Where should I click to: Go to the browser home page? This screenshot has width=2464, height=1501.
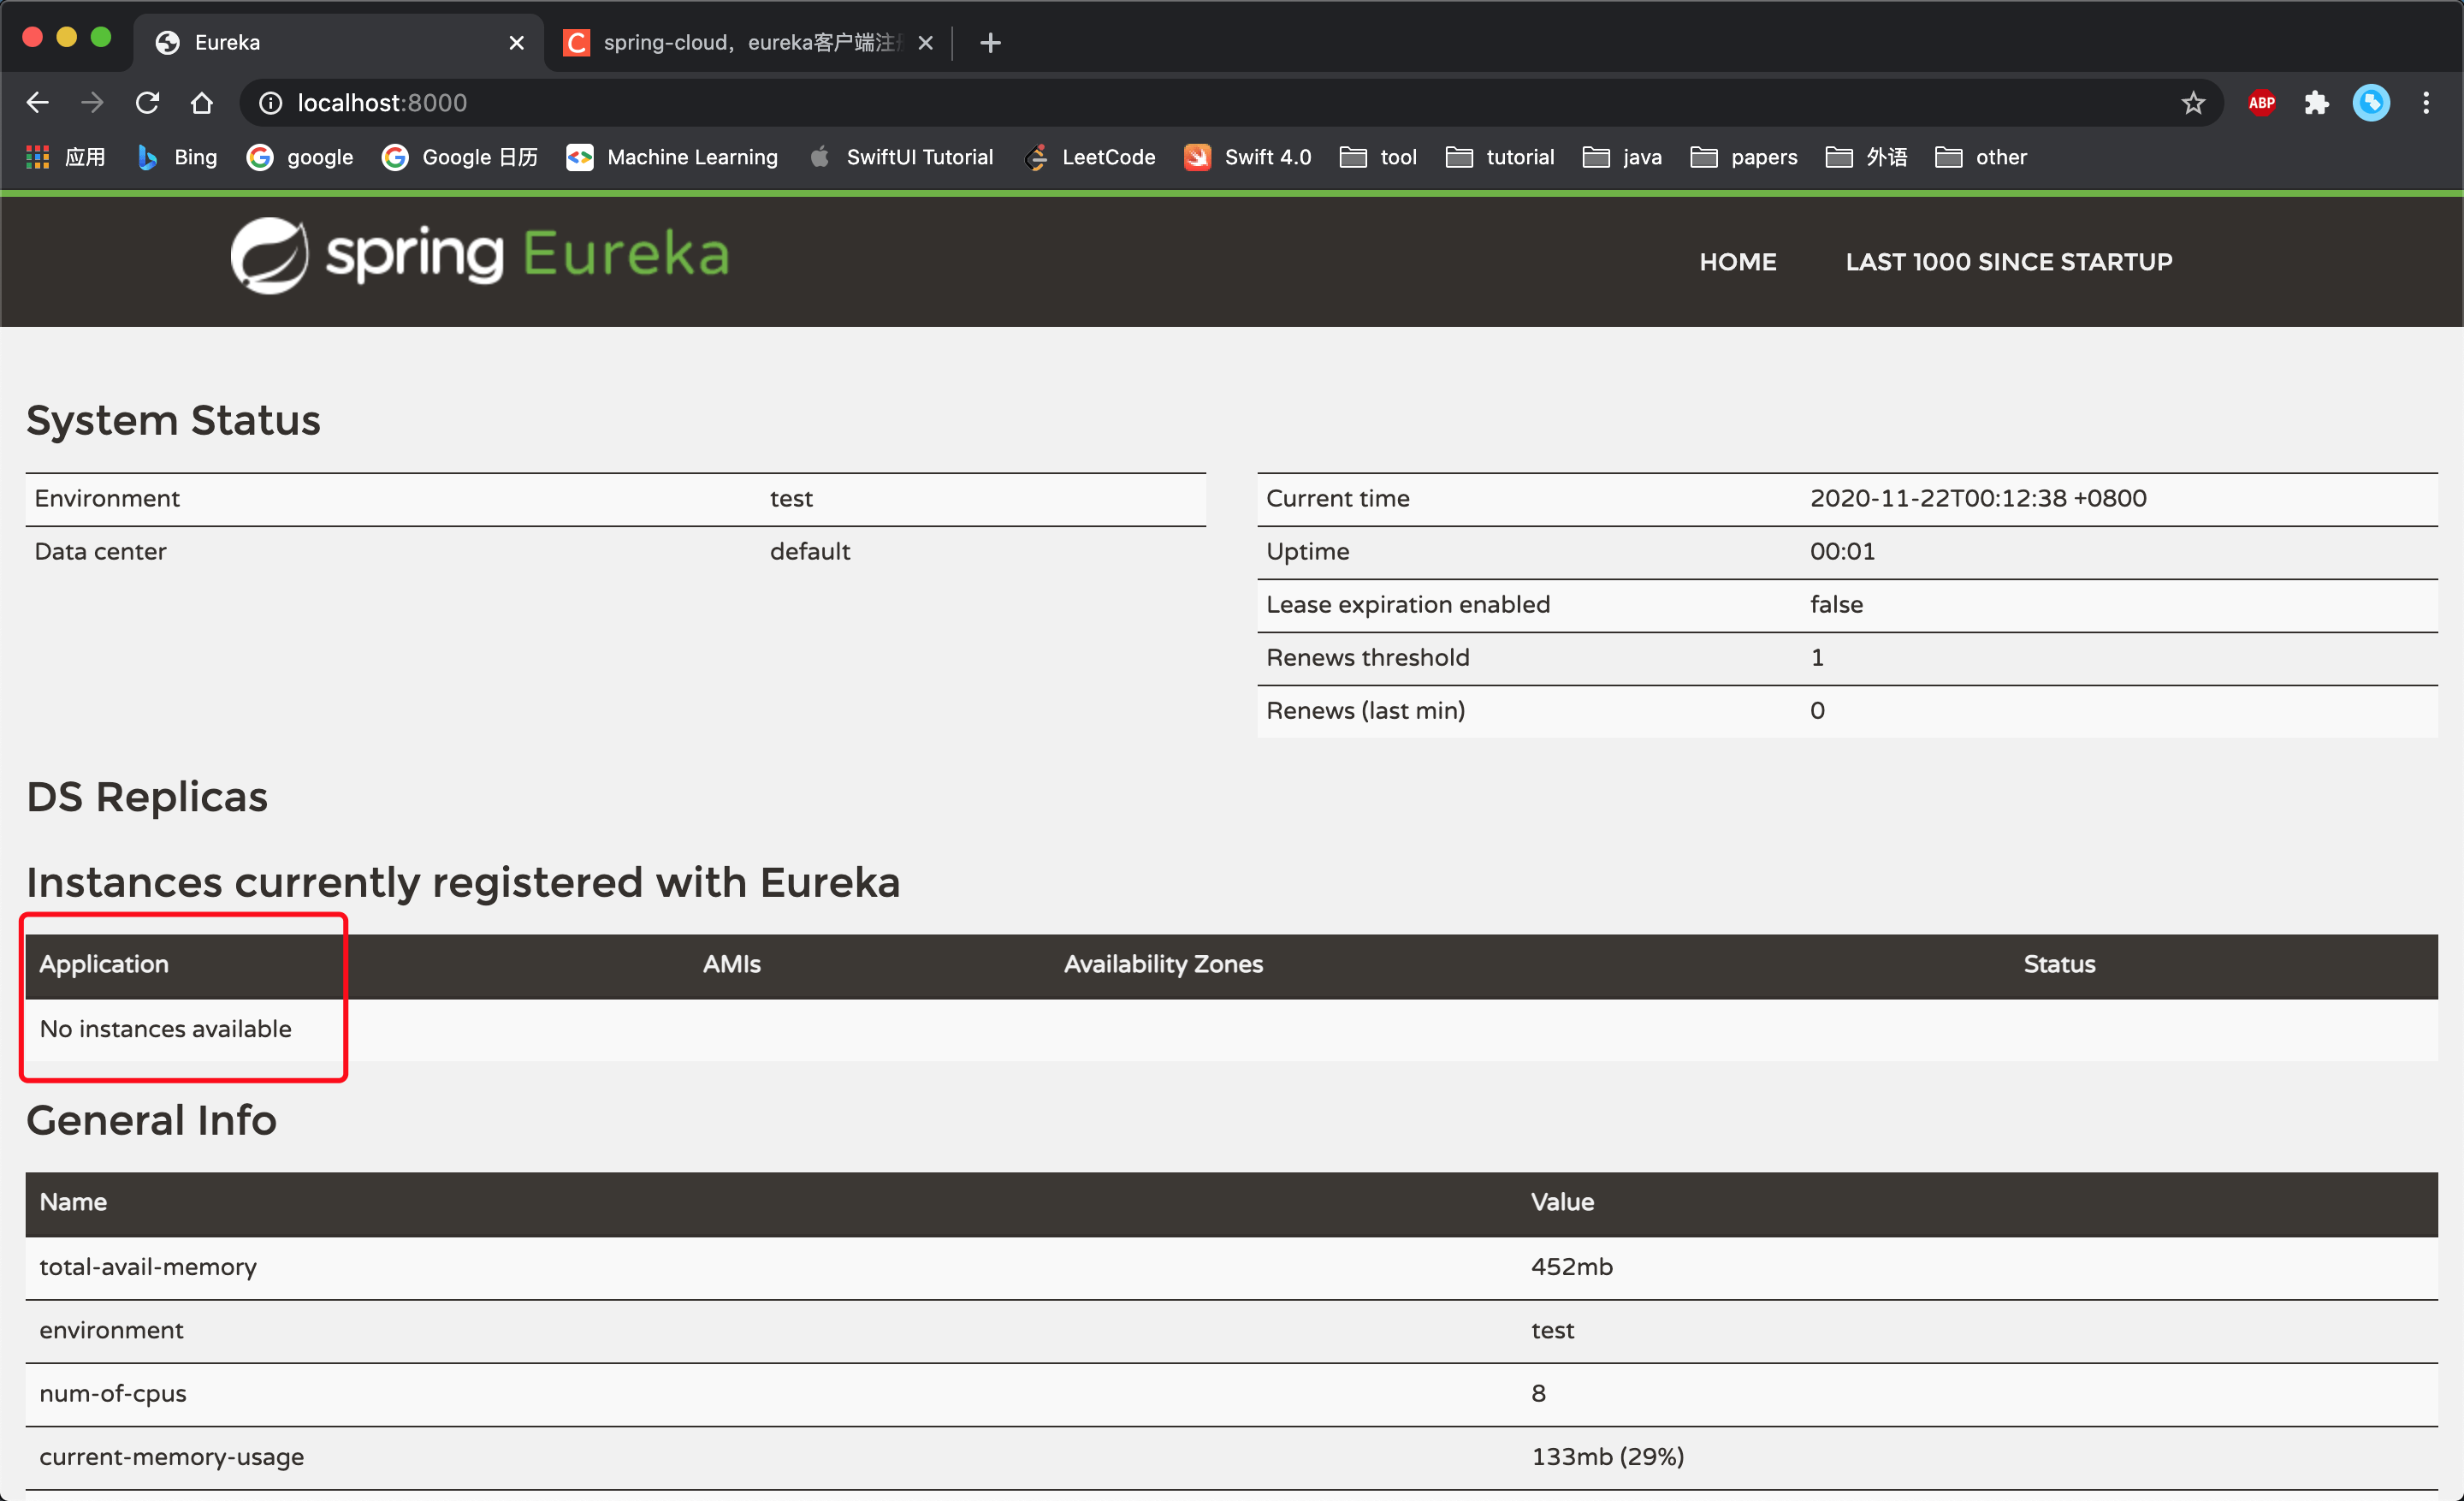click(x=202, y=102)
